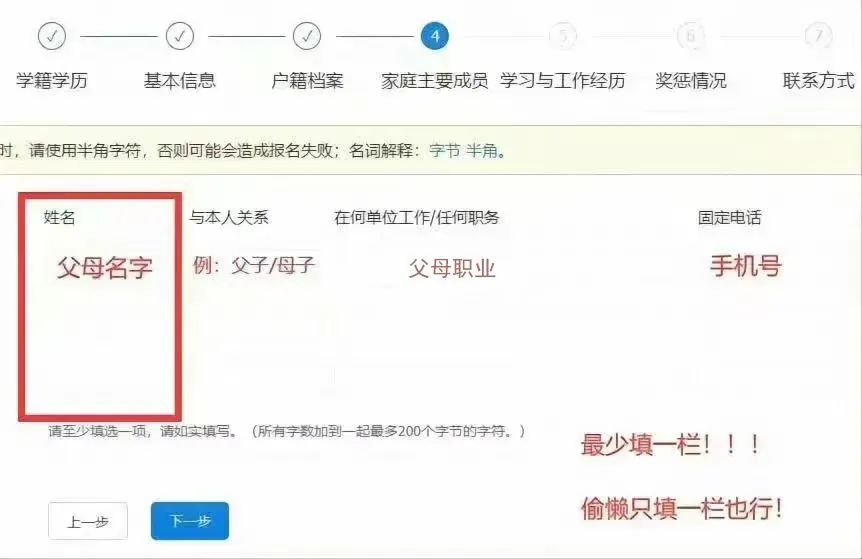
Task: Select the active step 4 circle
Action: (x=435, y=36)
